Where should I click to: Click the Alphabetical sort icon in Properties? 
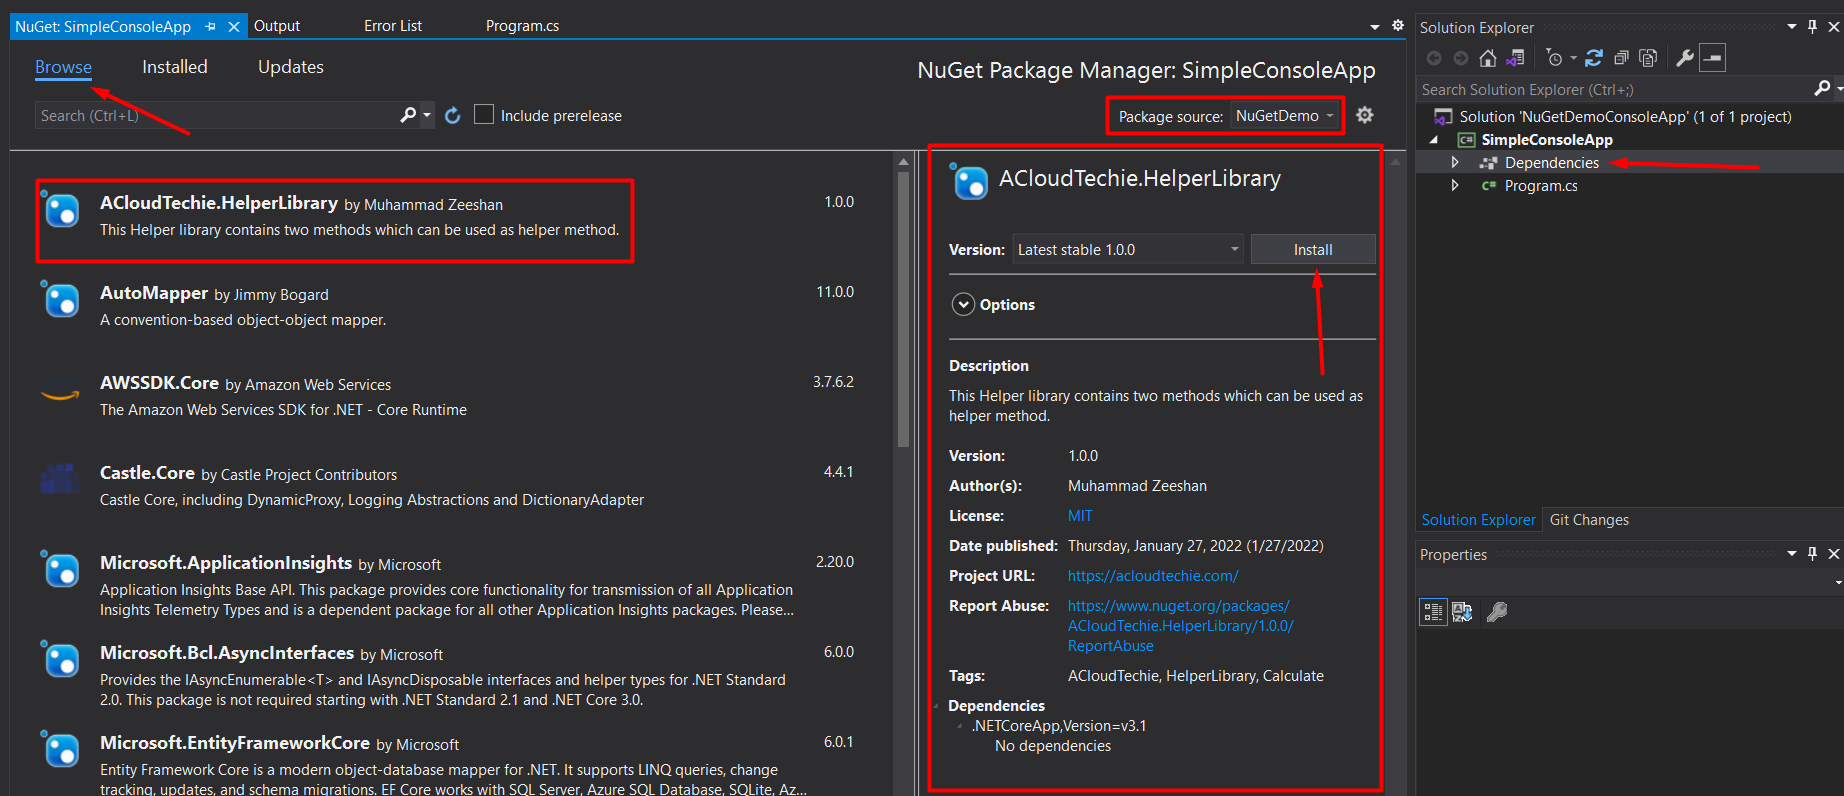1462,612
